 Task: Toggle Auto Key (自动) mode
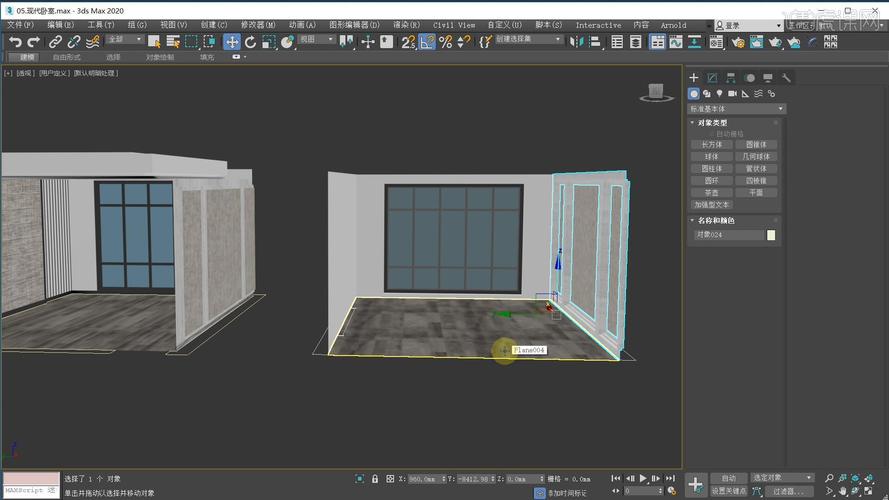728,478
